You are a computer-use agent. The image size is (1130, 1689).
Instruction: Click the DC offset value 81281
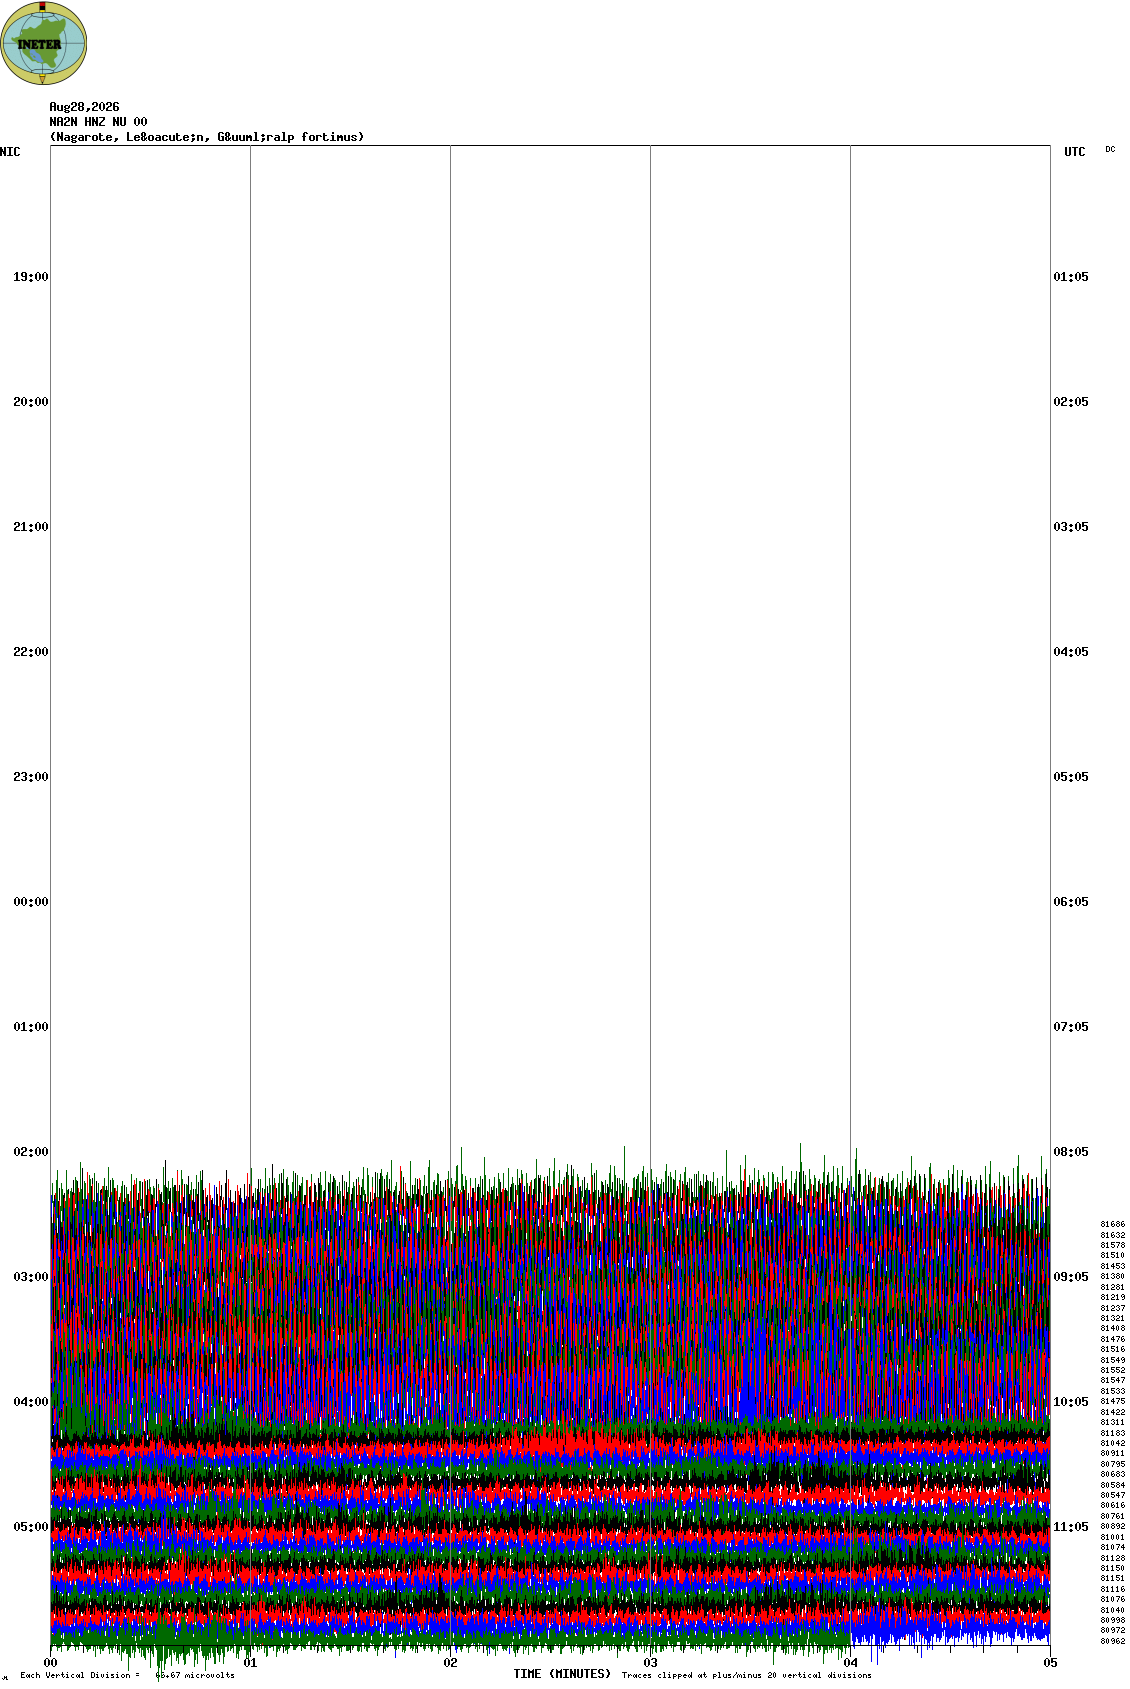click(1113, 1287)
